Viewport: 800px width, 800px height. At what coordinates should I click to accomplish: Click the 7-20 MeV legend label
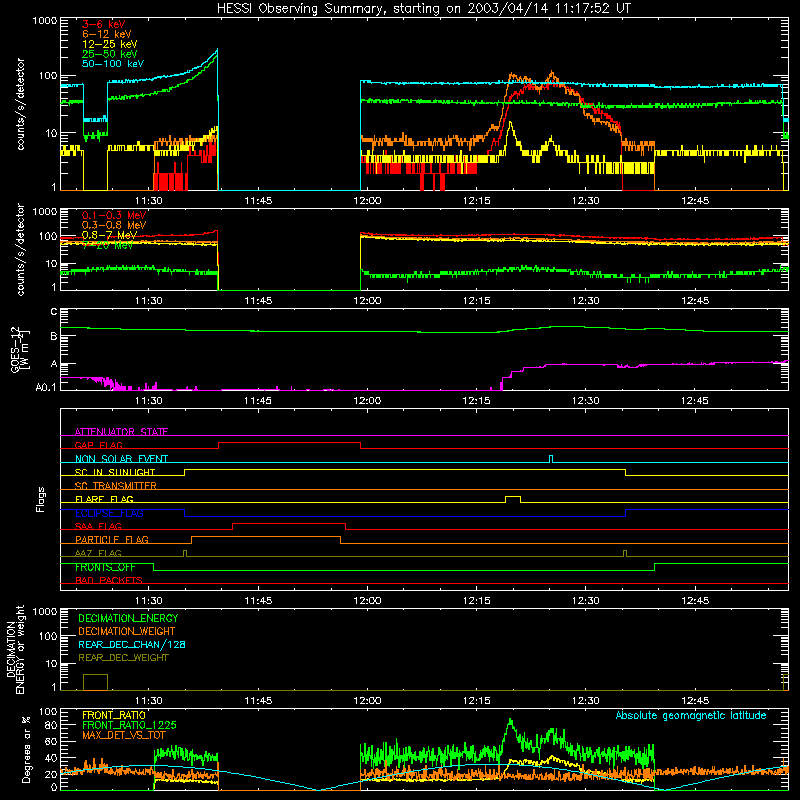tap(107, 245)
